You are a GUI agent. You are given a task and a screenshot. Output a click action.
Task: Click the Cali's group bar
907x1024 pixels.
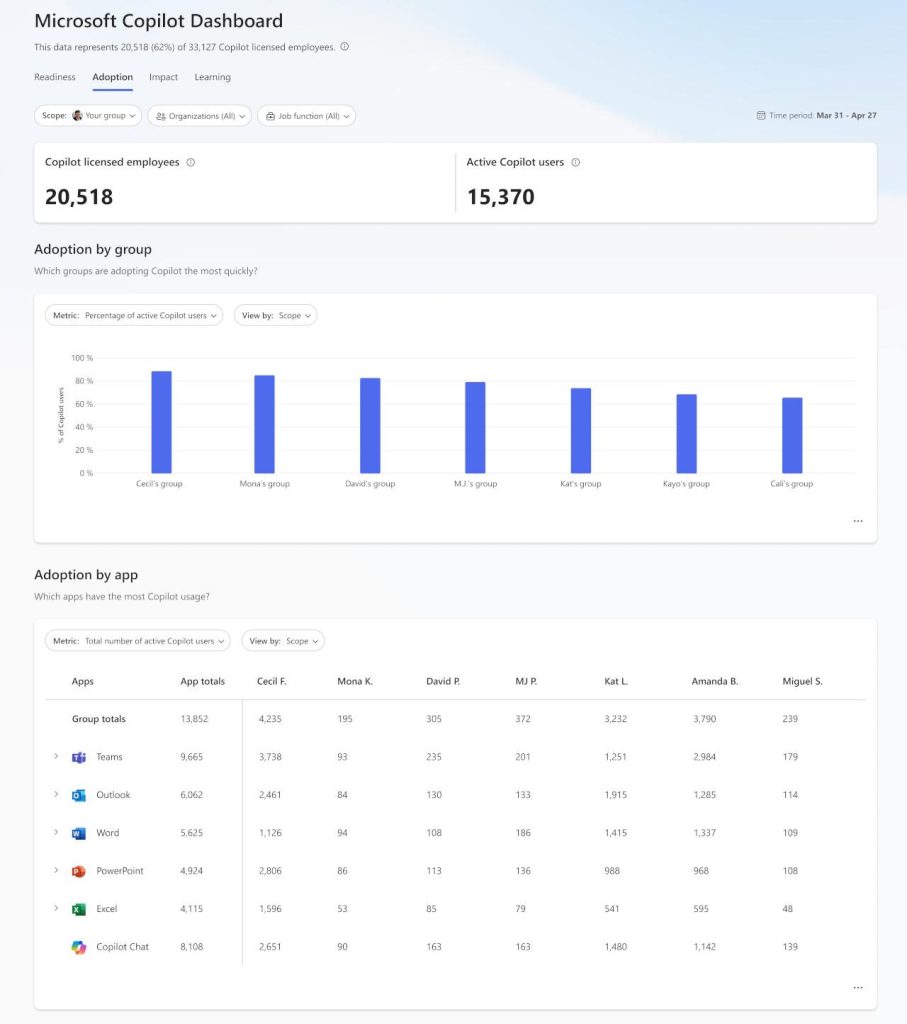(792, 435)
